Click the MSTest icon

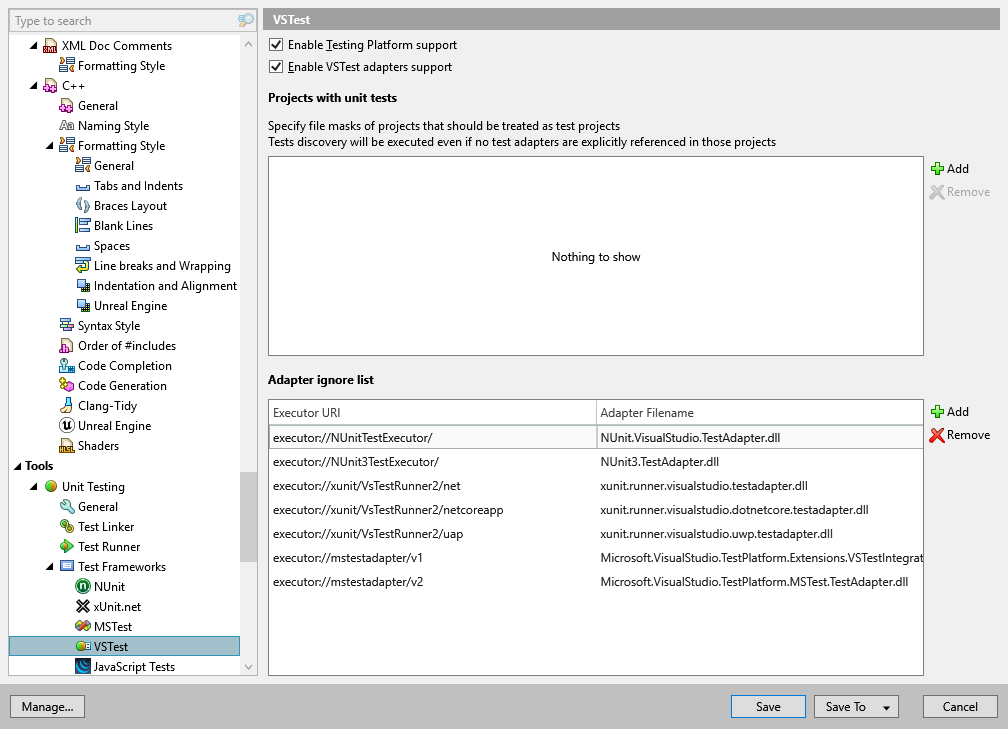click(x=82, y=626)
